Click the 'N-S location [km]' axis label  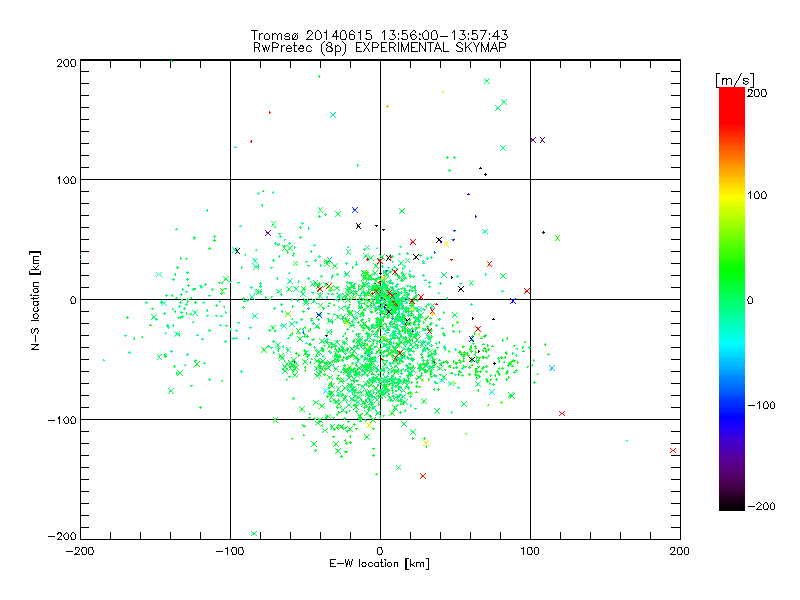click(x=35, y=301)
